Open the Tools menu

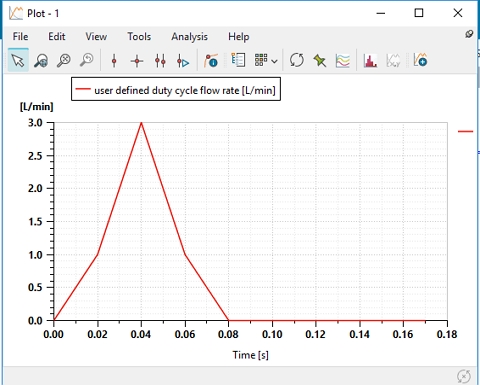139,36
